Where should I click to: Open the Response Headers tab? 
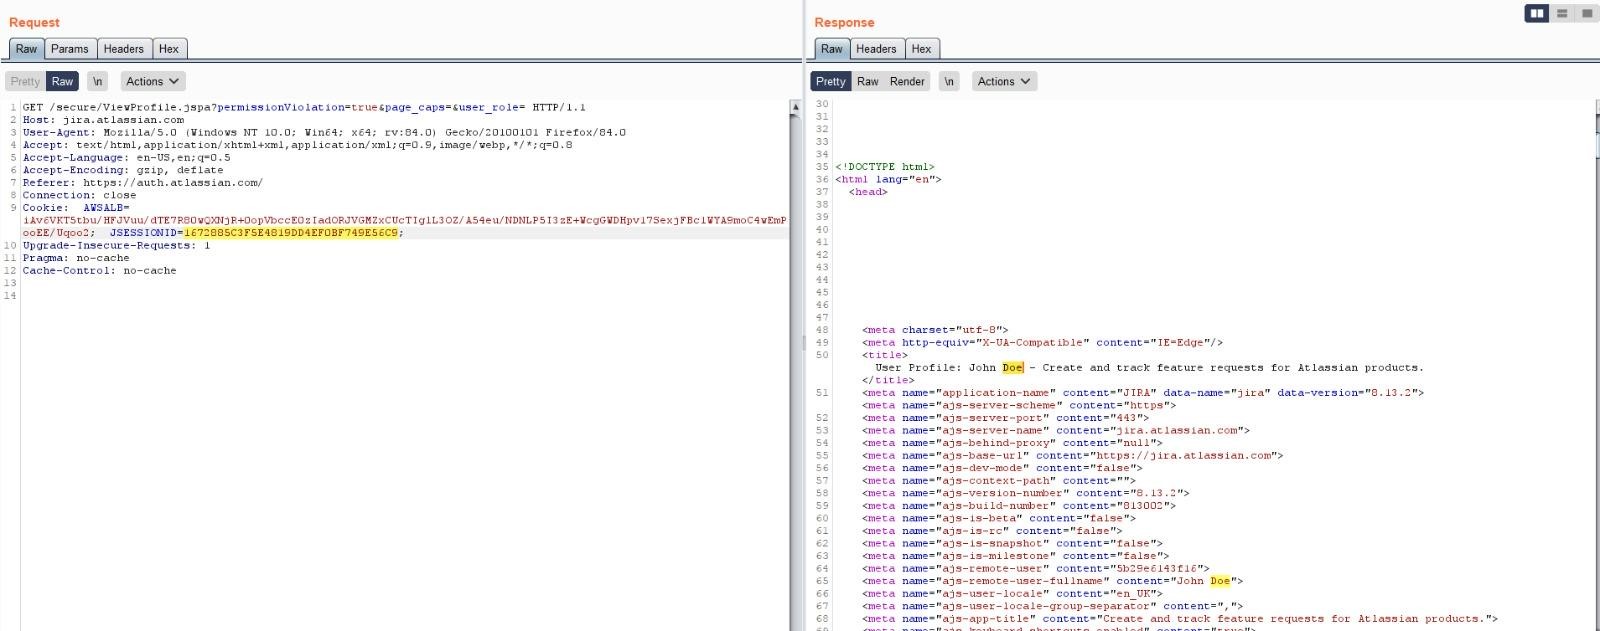876,49
